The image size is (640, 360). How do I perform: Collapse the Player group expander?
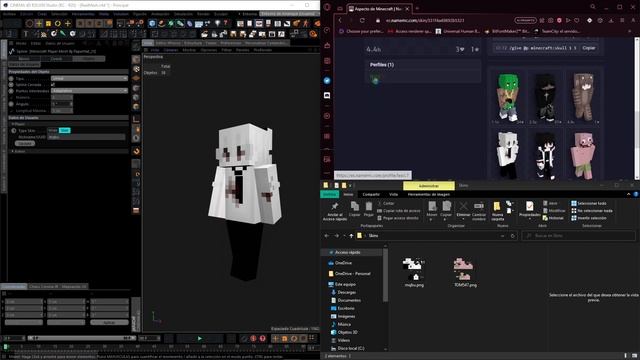pyautogui.click(x=13, y=124)
